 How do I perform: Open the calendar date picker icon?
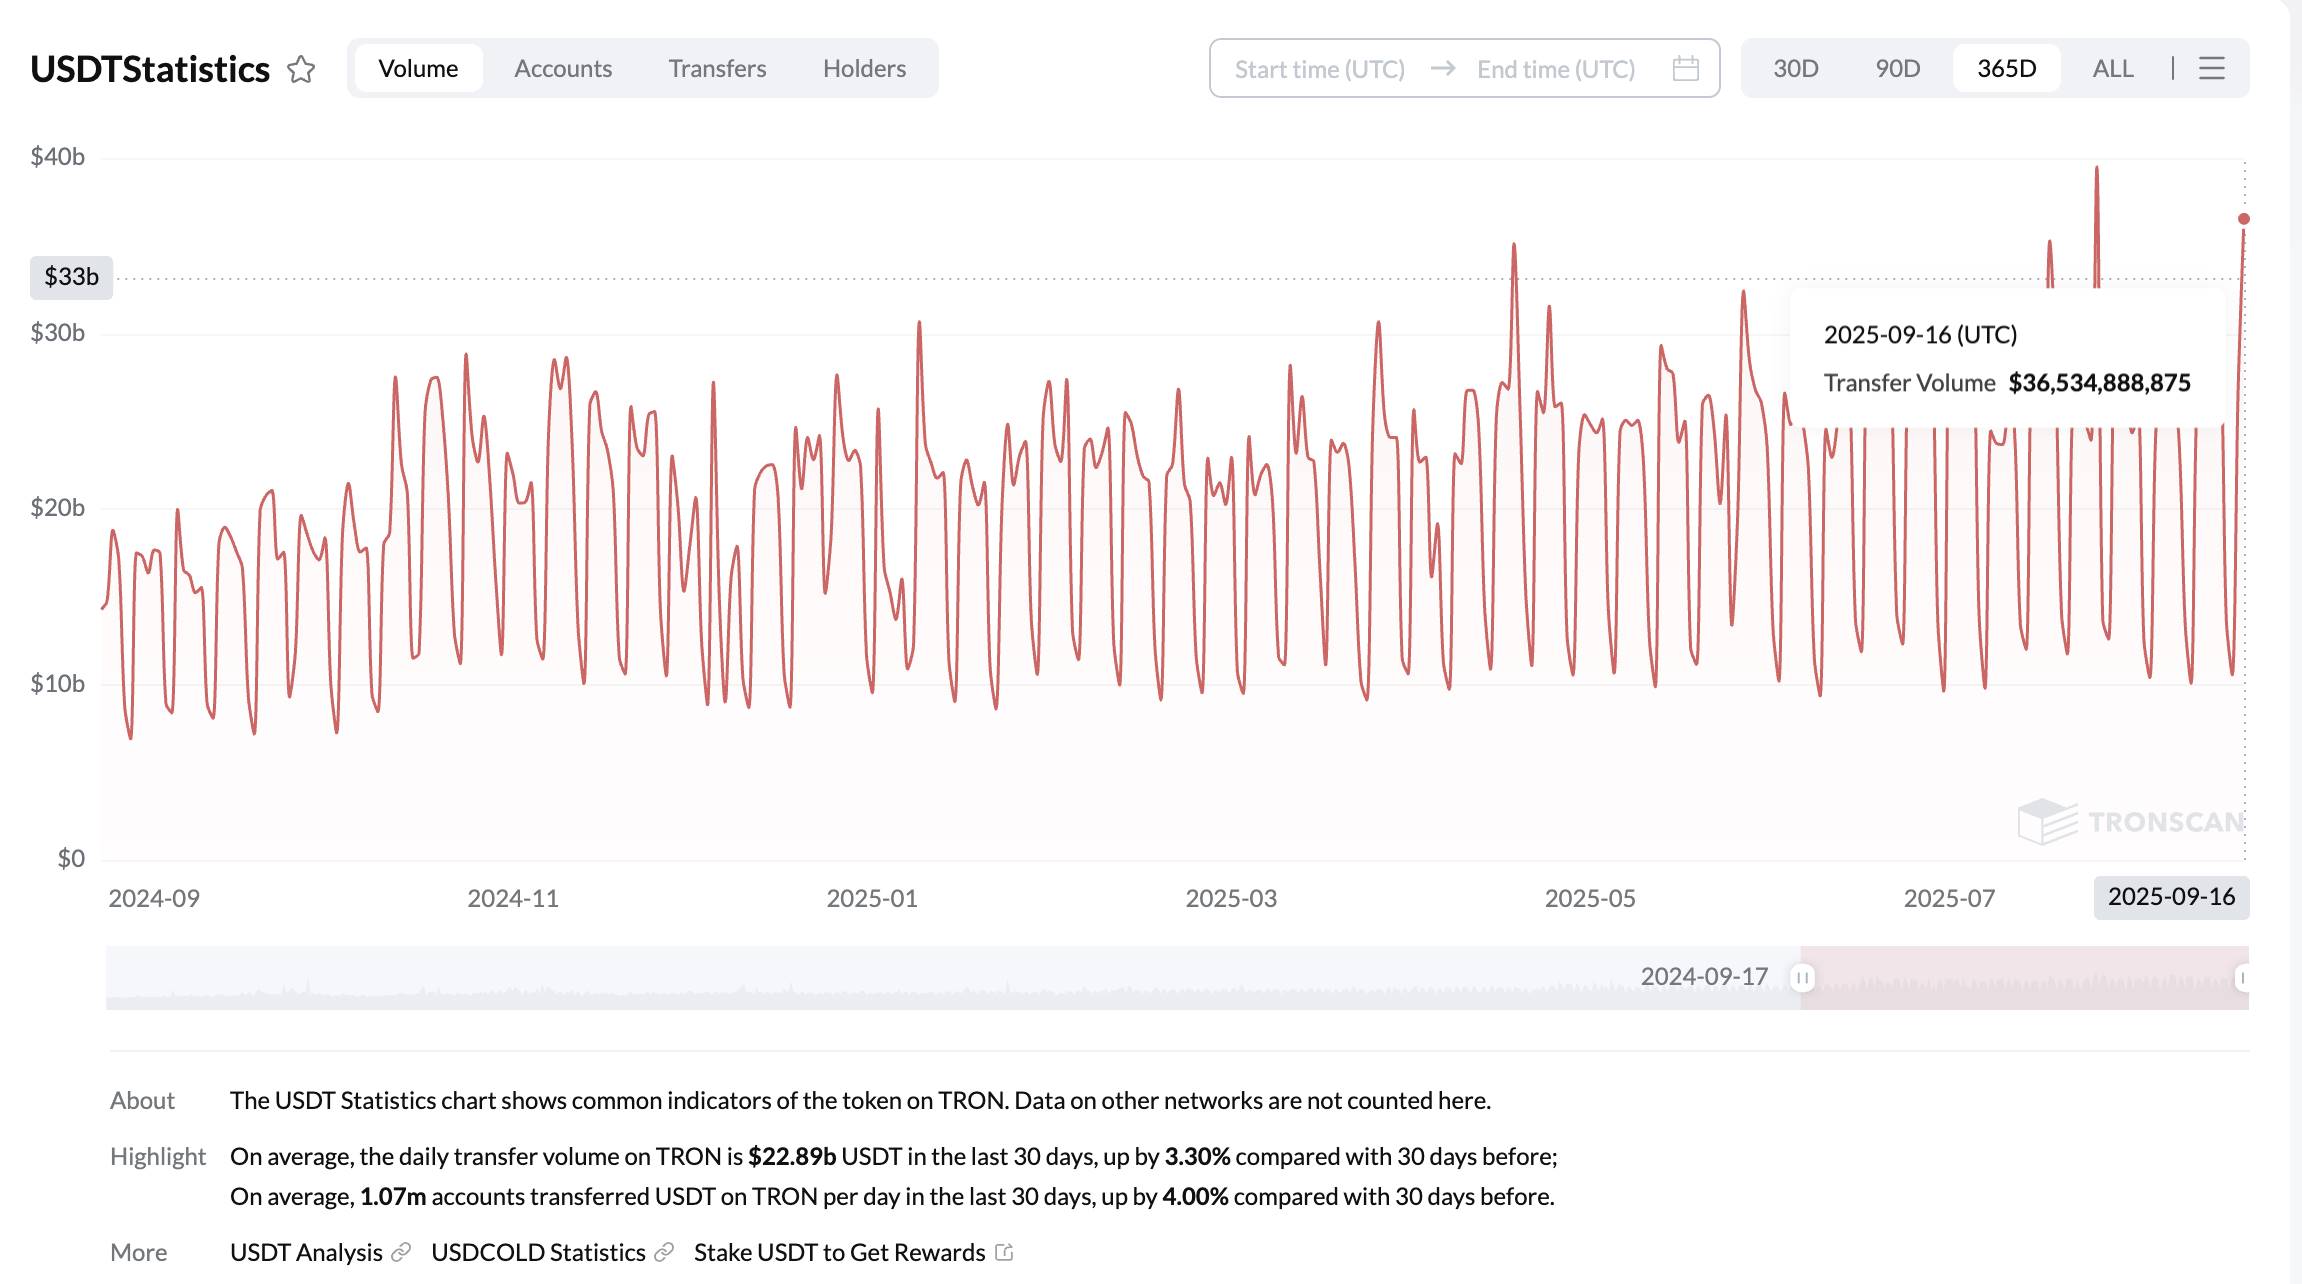pos(1686,68)
